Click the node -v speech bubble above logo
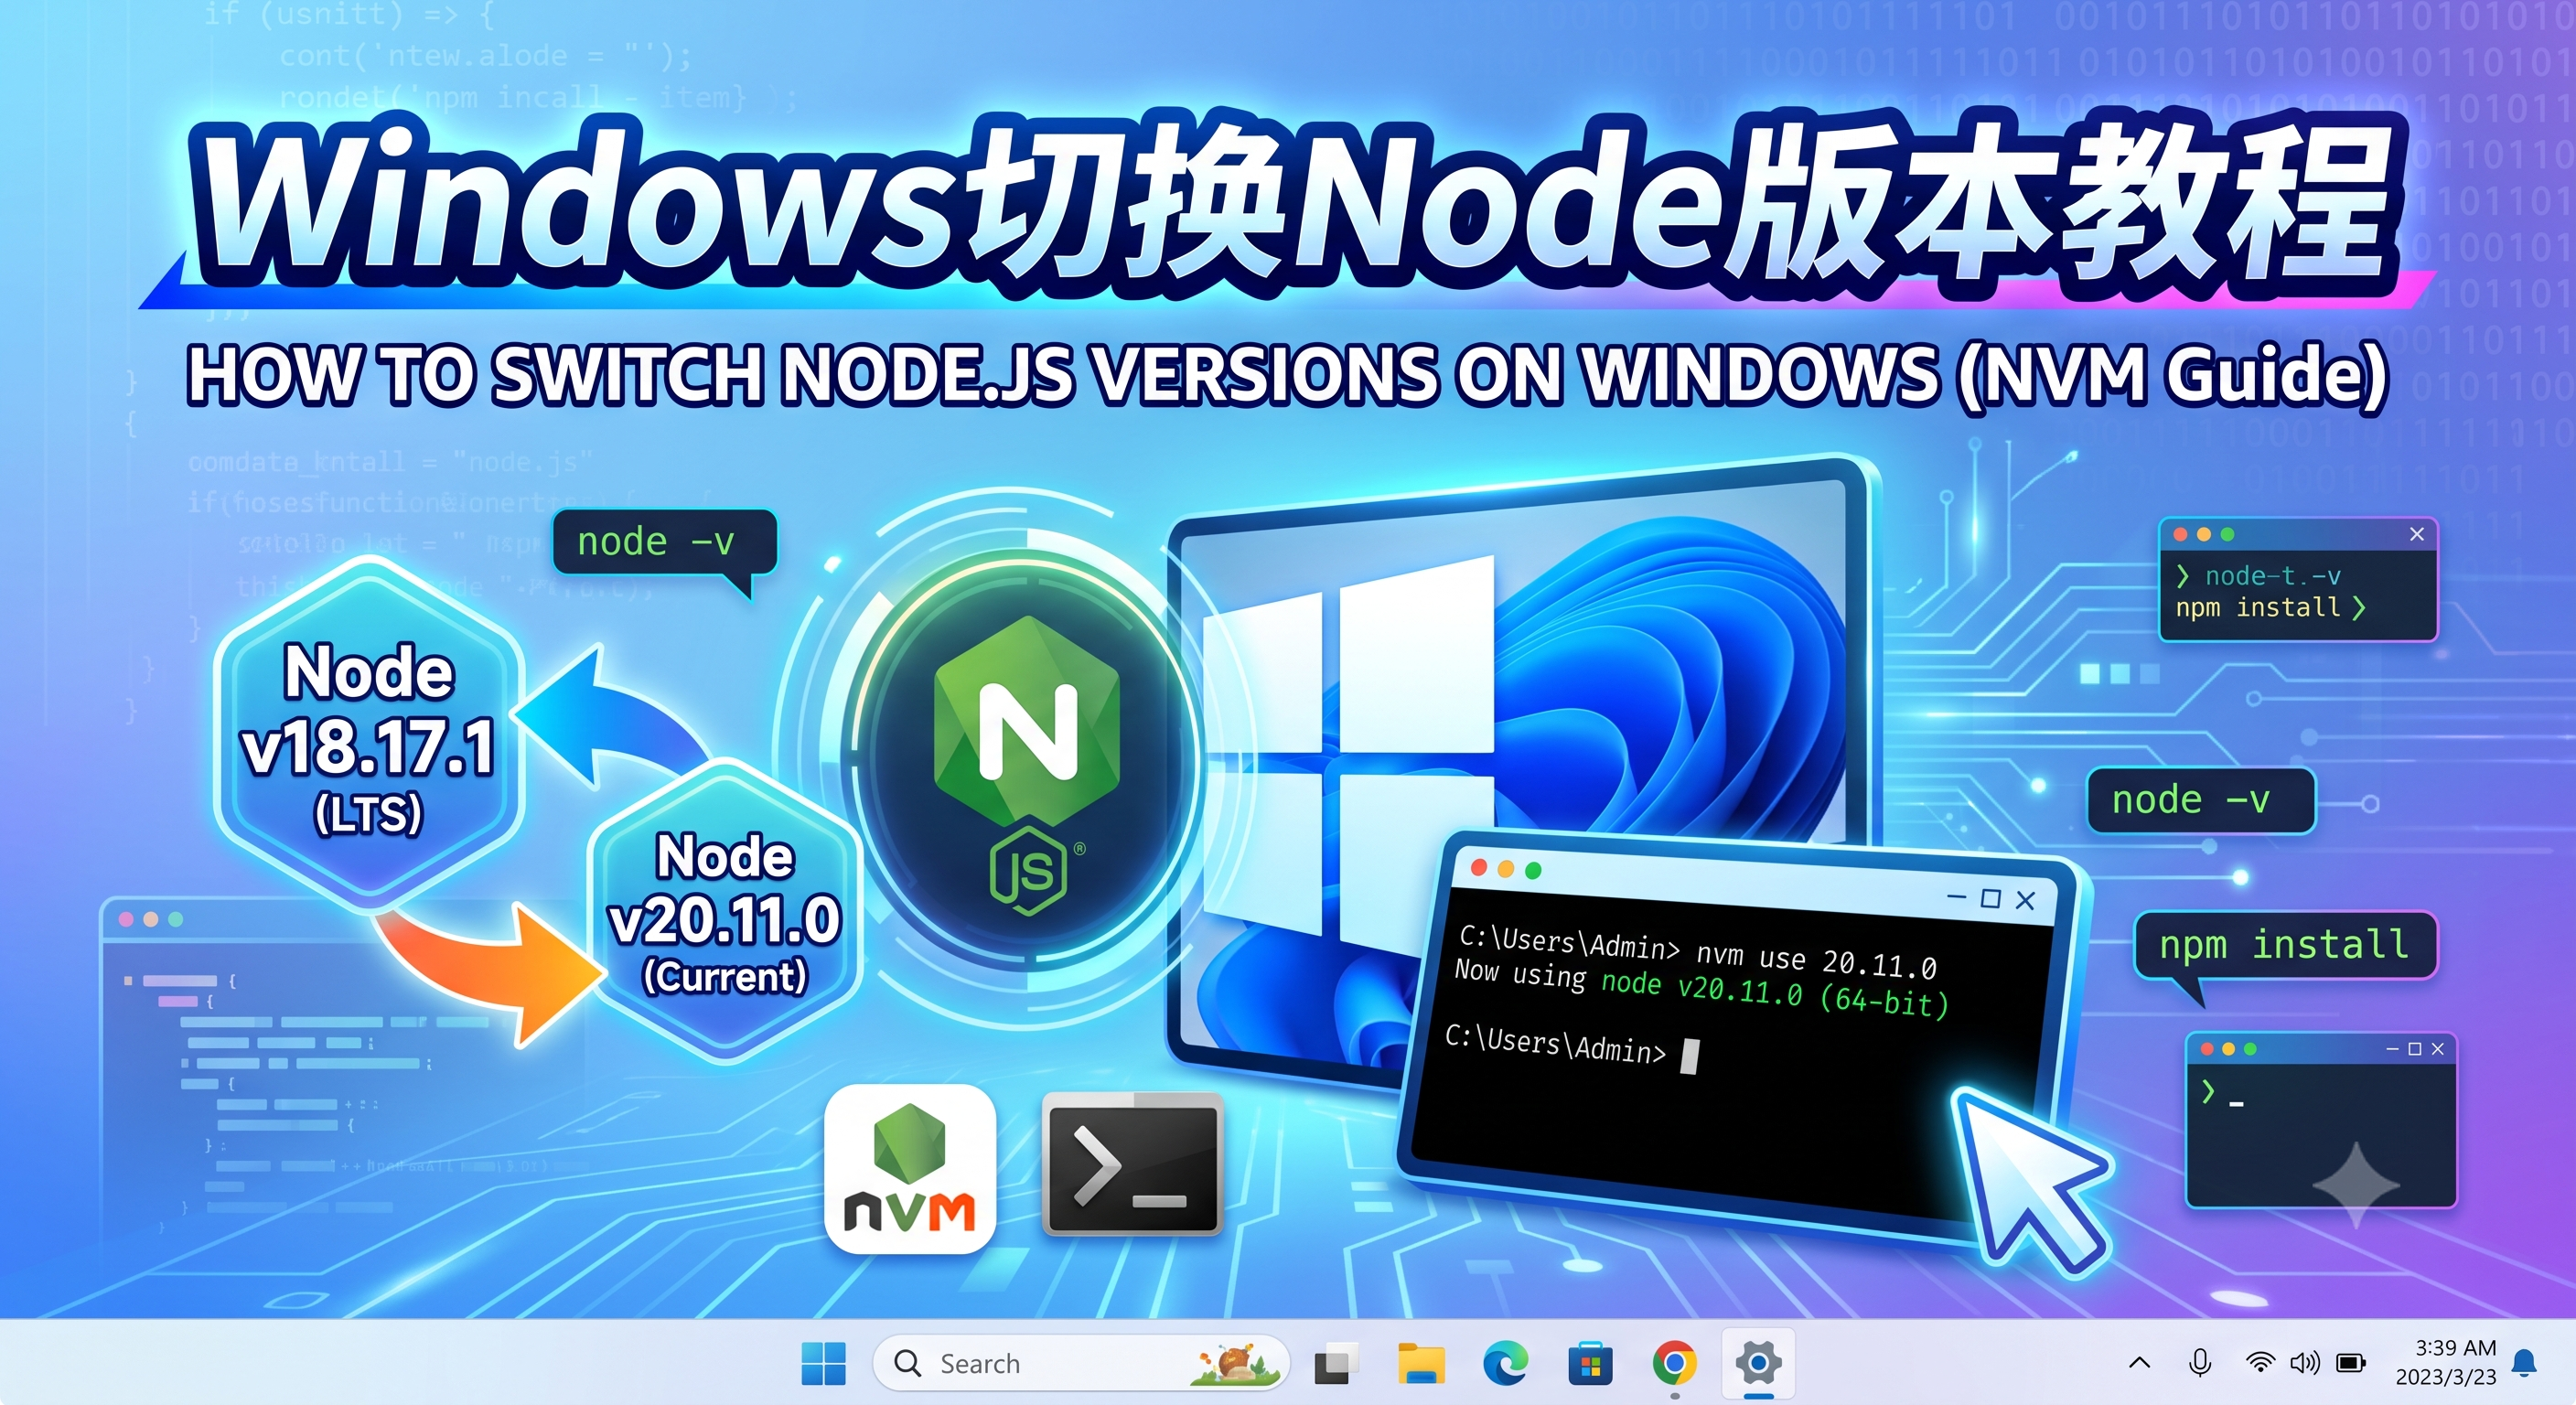This screenshot has width=2576, height=1405. 664,543
